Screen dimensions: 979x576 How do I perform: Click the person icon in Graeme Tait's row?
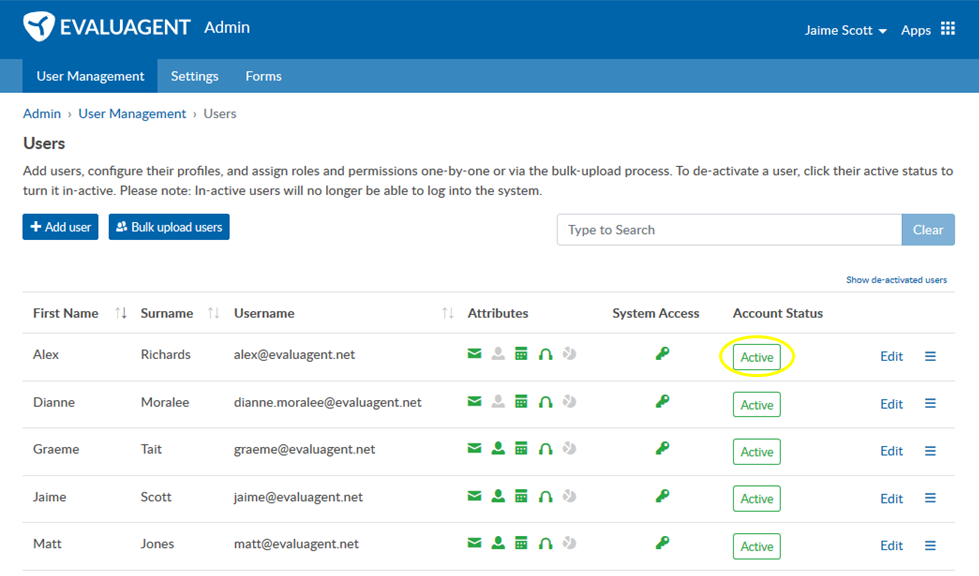point(498,448)
